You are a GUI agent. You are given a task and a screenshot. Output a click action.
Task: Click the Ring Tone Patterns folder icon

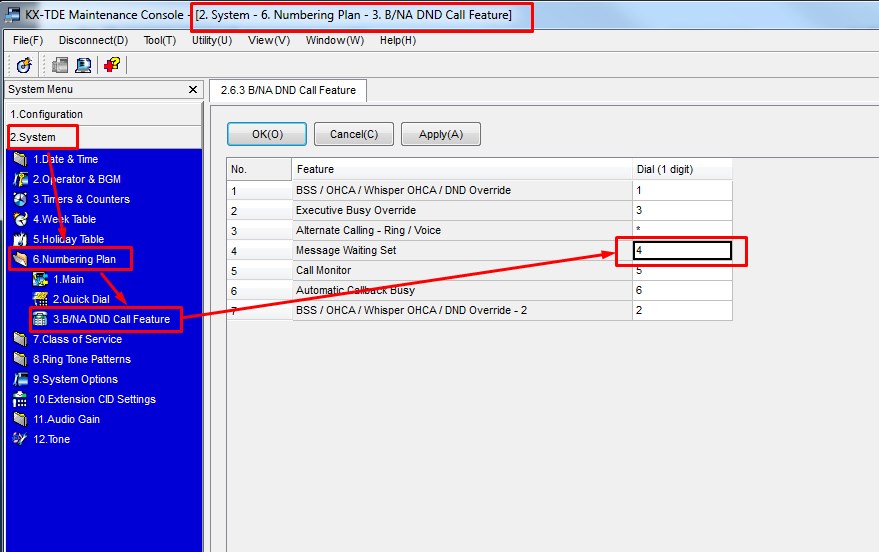coord(20,359)
